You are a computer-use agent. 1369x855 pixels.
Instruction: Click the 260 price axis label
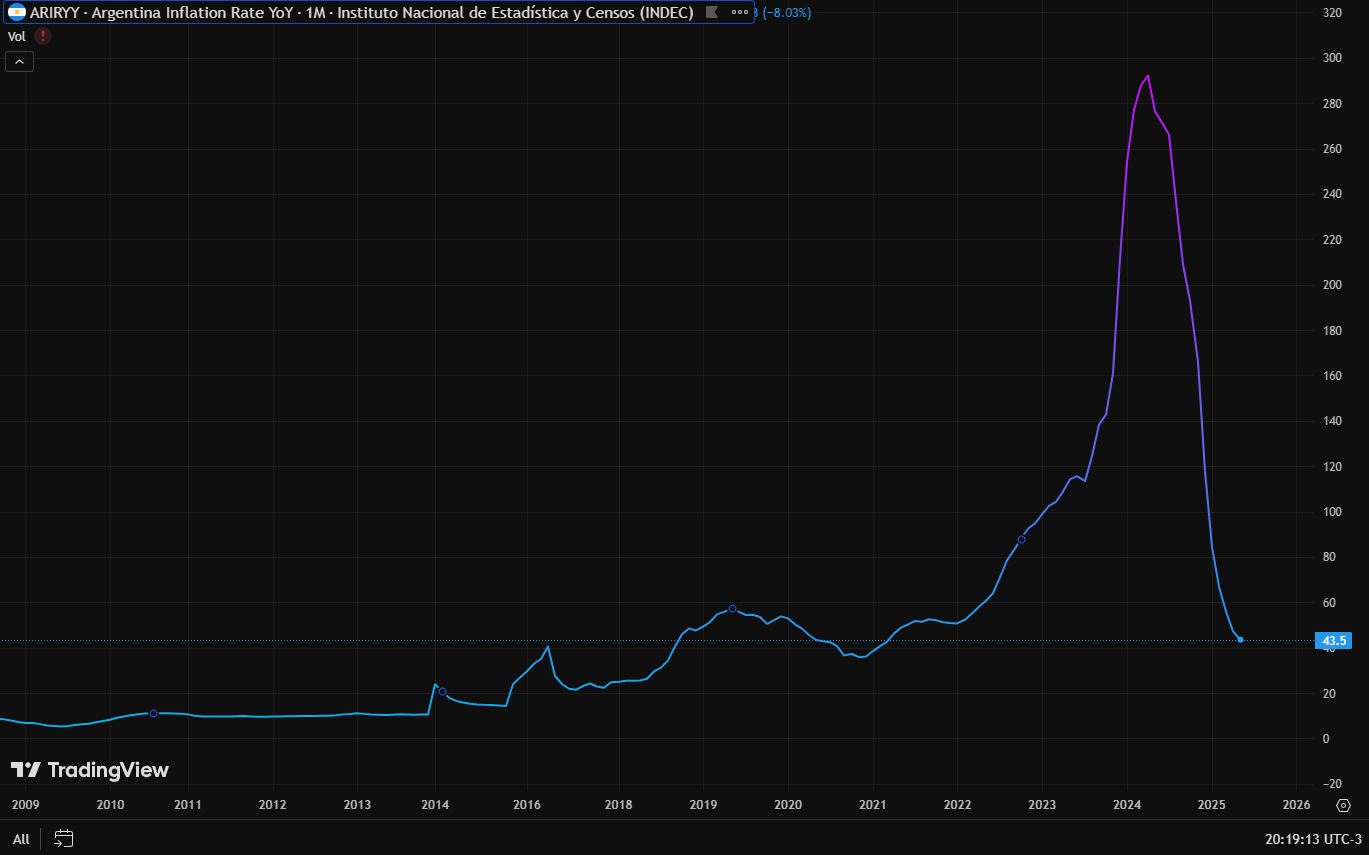pyautogui.click(x=1332, y=149)
